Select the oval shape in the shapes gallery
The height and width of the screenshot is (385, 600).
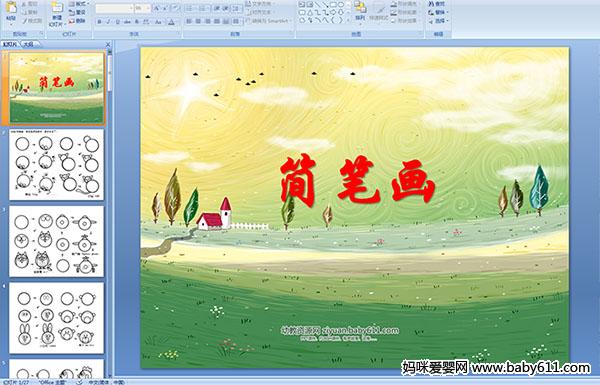coord(341,5)
